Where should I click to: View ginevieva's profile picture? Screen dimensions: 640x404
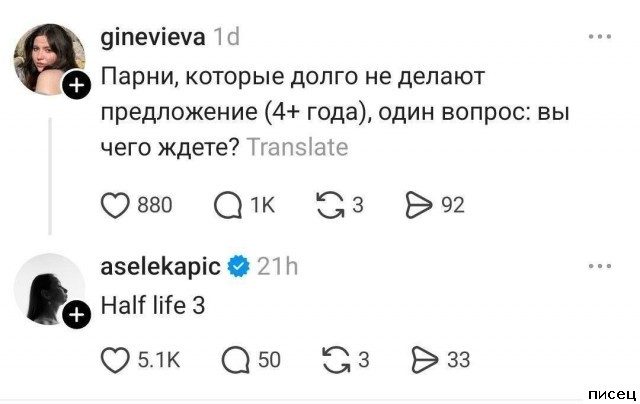(x=47, y=60)
